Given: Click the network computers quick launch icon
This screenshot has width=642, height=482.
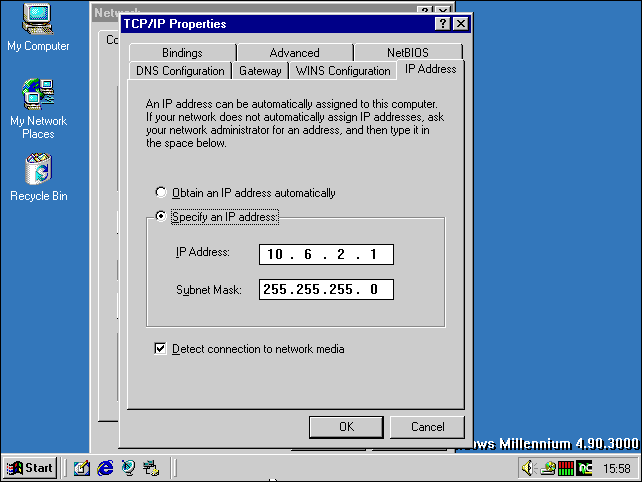Looking at the screenshot, I should point(151,468).
